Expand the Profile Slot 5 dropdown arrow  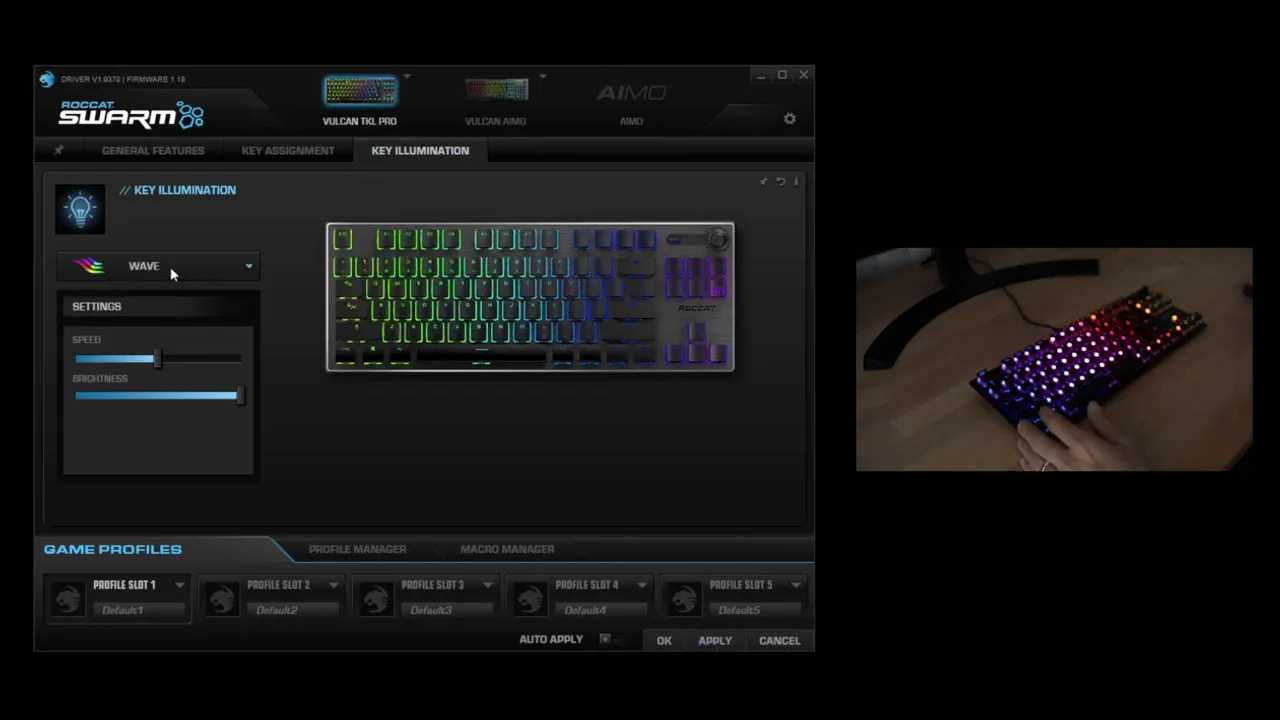click(796, 585)
